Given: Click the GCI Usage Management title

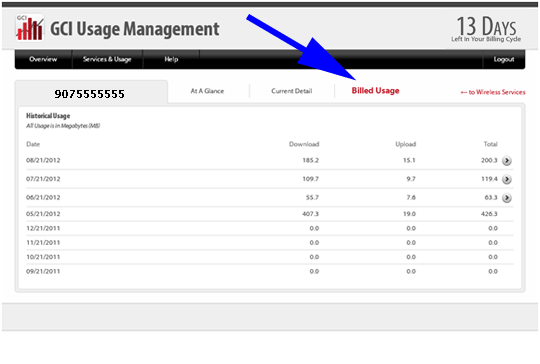Looking at the screenshot, I should click(x=135, y=29).
